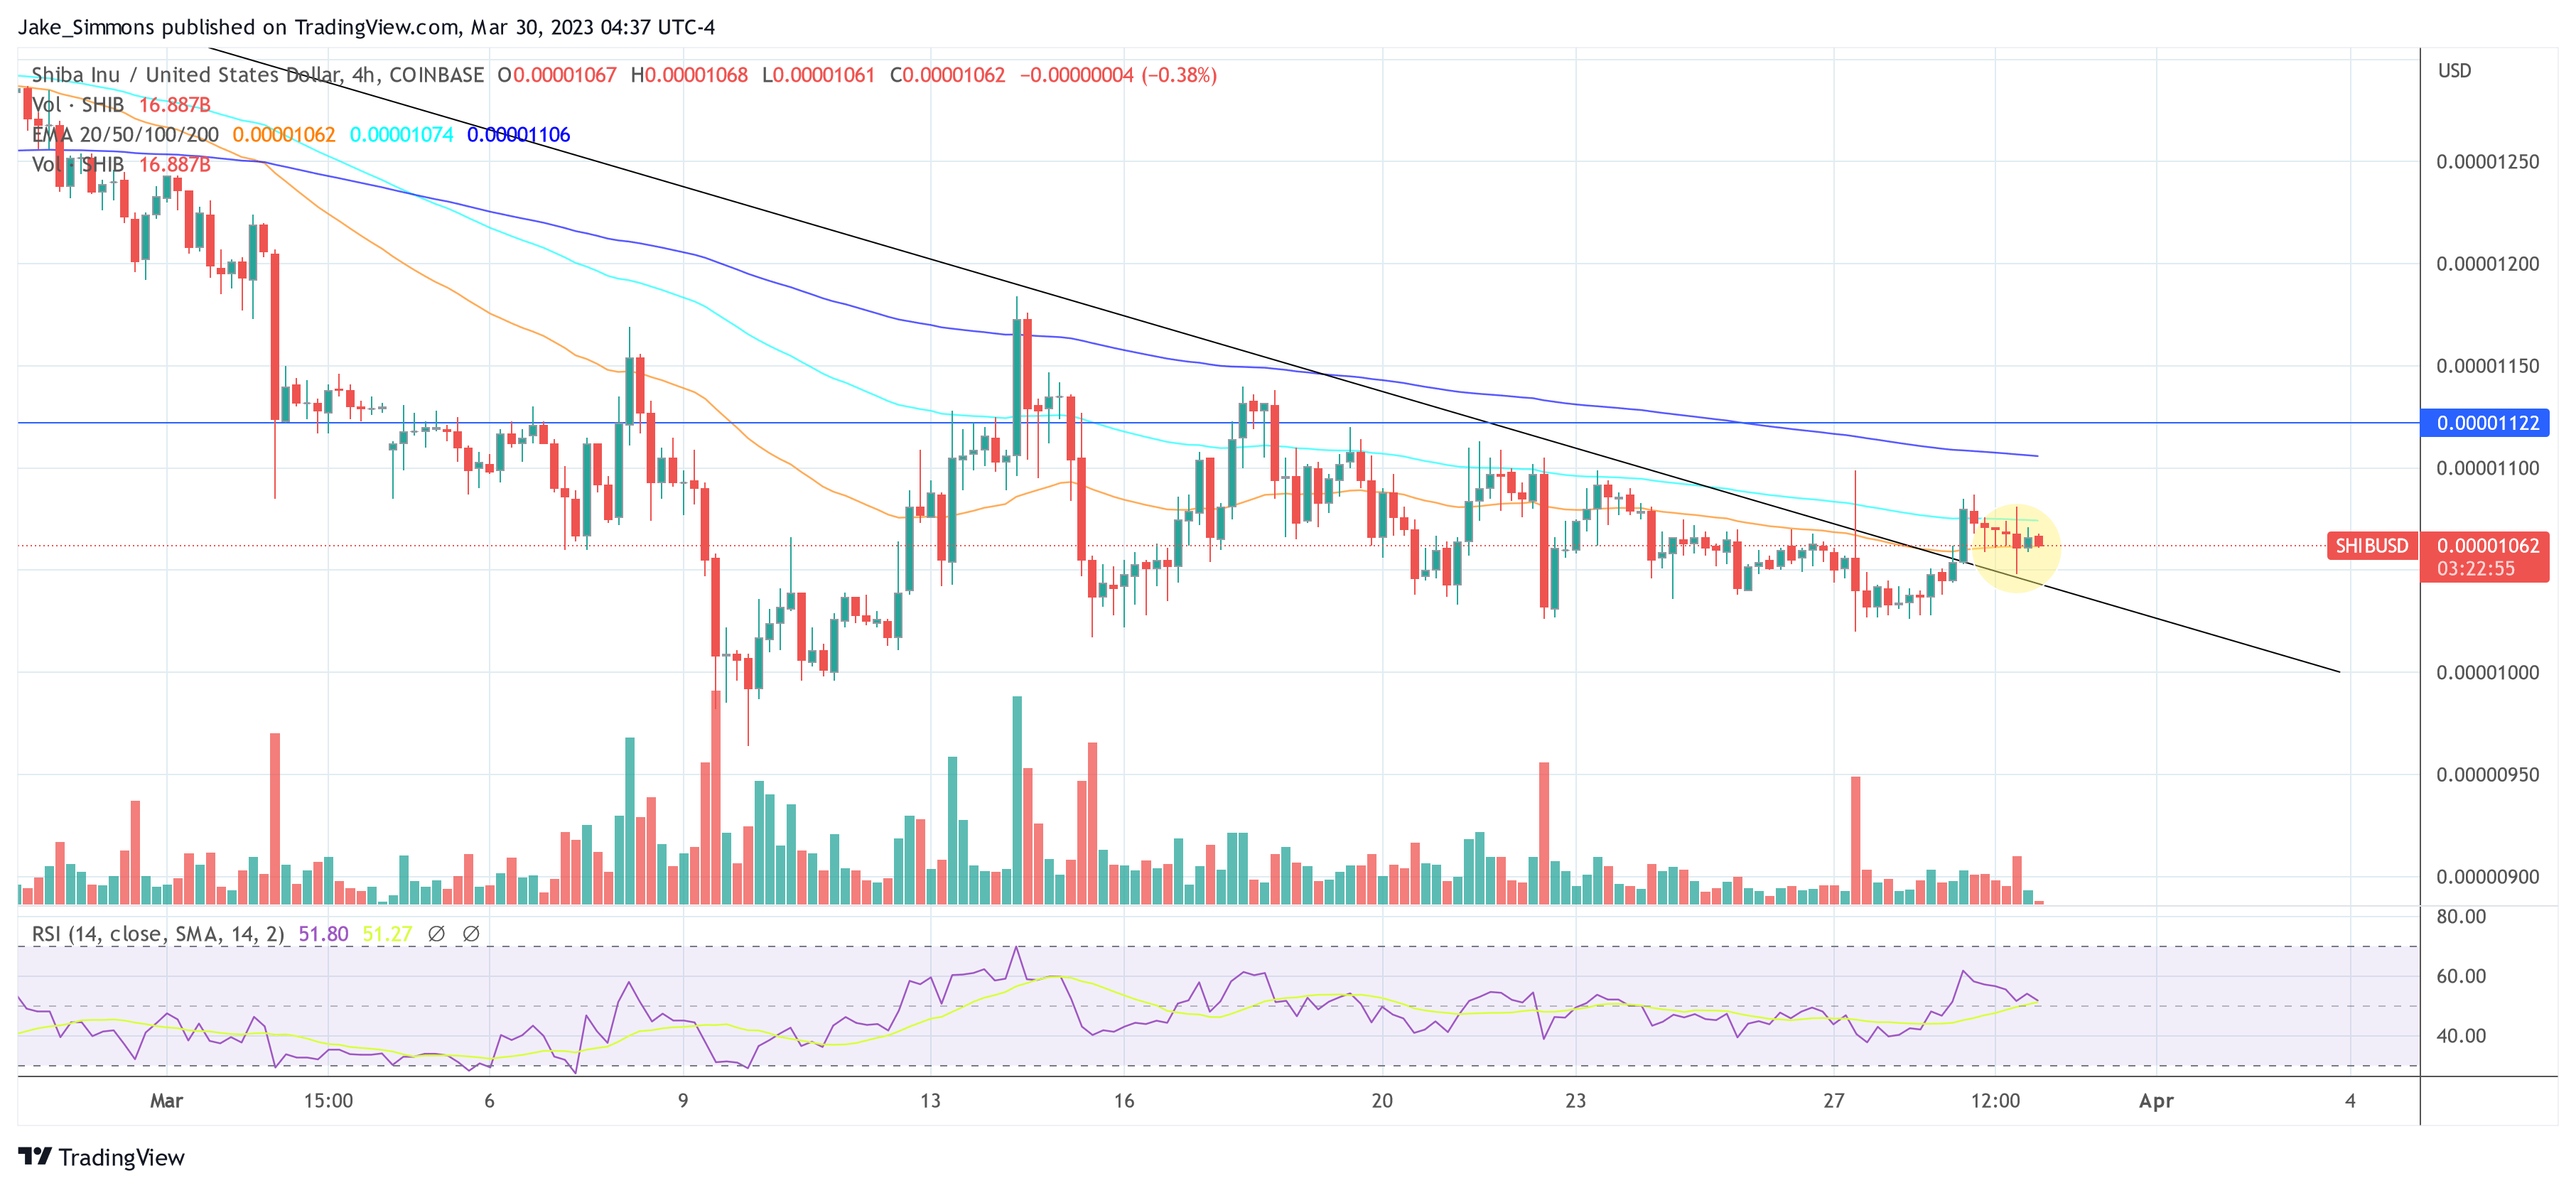Click the TradingView wordmark text
The image size is (2576, 1188).
(121, 1157)
